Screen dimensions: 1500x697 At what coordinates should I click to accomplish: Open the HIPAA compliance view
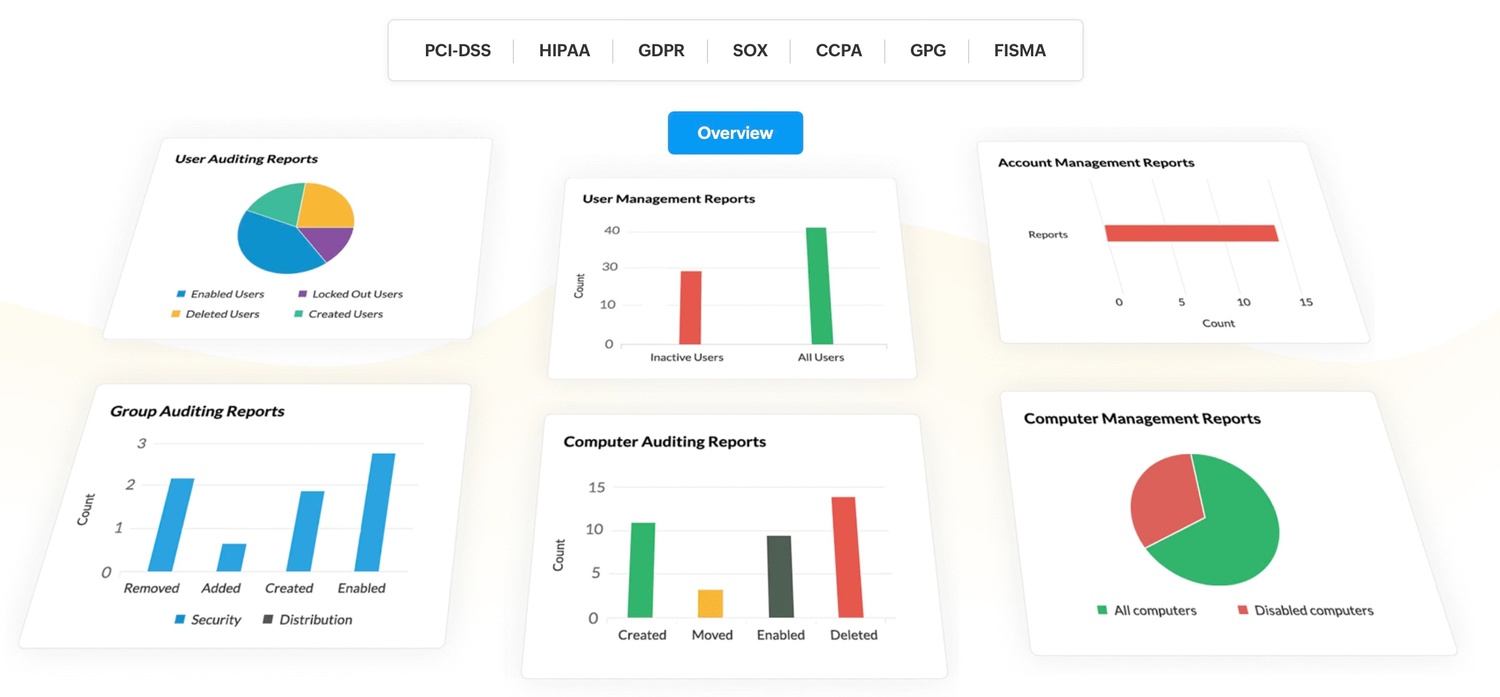point(563,50)
